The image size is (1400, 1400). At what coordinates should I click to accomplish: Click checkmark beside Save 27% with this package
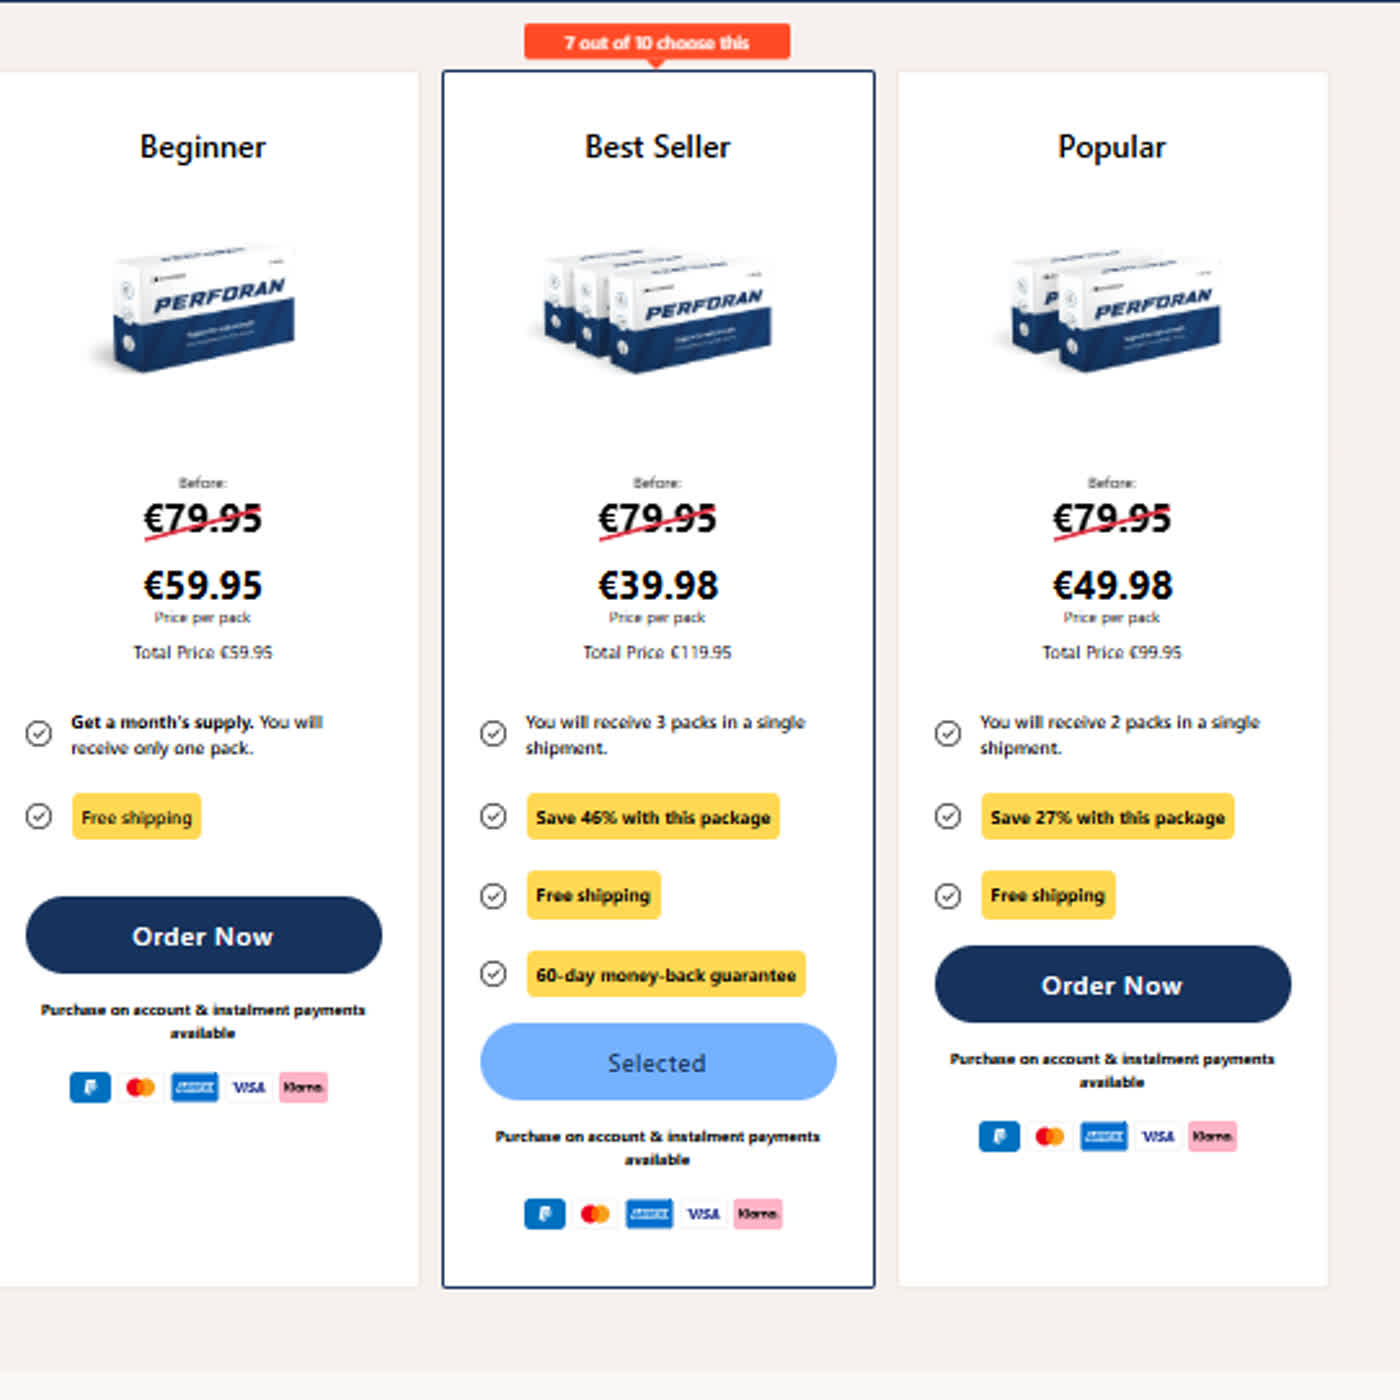[x=948, y=817]
